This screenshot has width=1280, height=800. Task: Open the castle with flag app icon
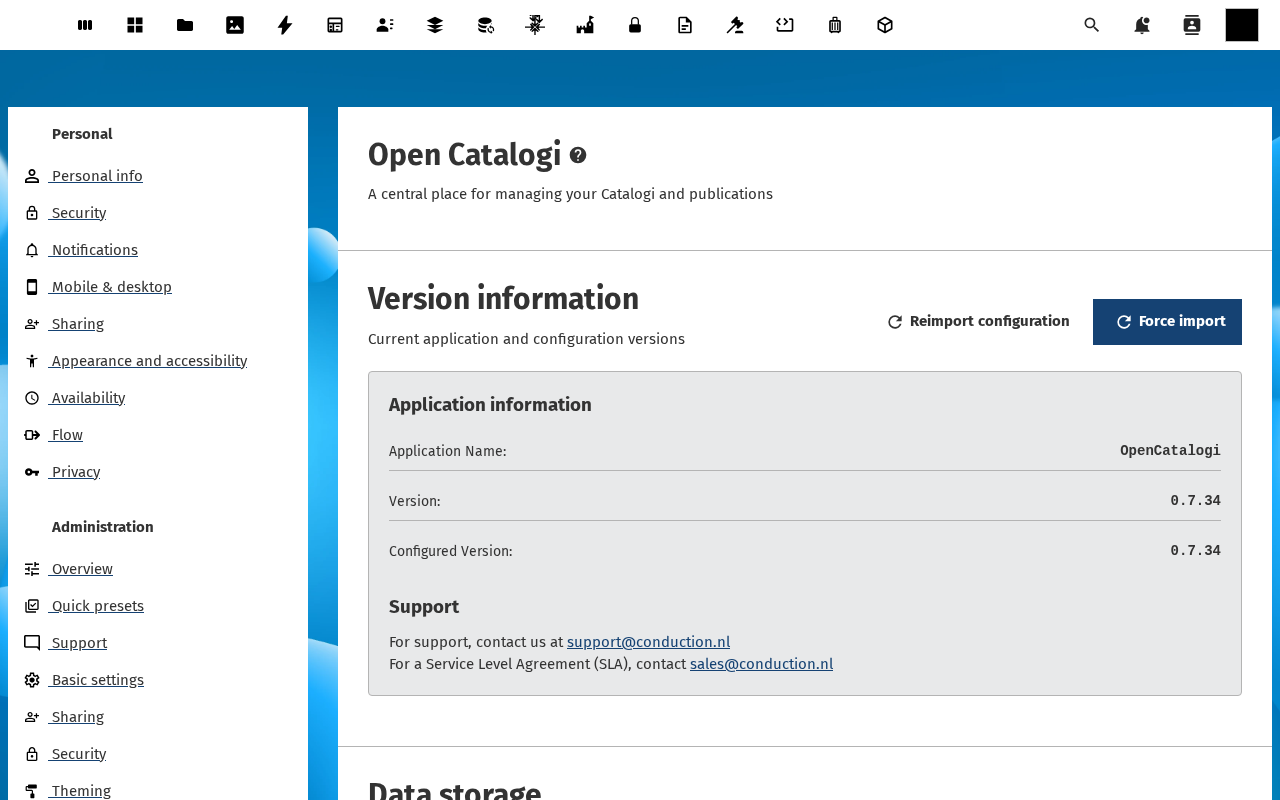[585, 25]
